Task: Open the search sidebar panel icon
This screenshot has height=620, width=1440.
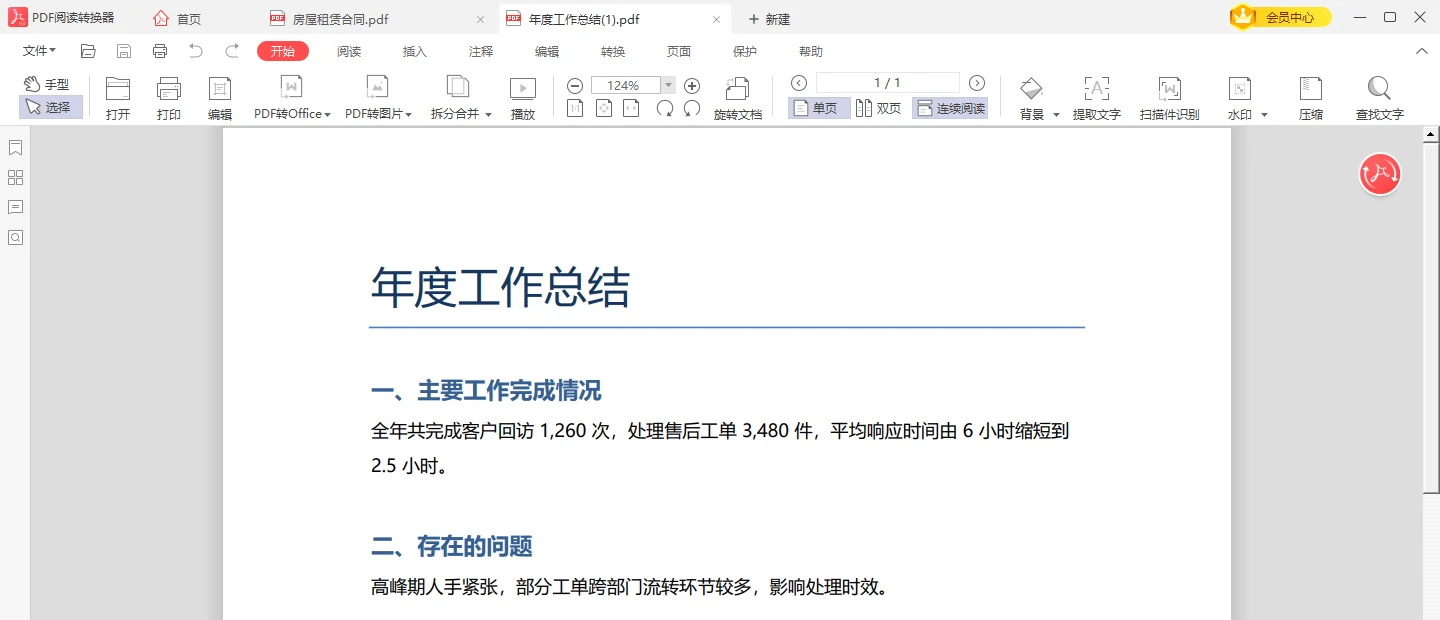Action: tap(15, 237)
